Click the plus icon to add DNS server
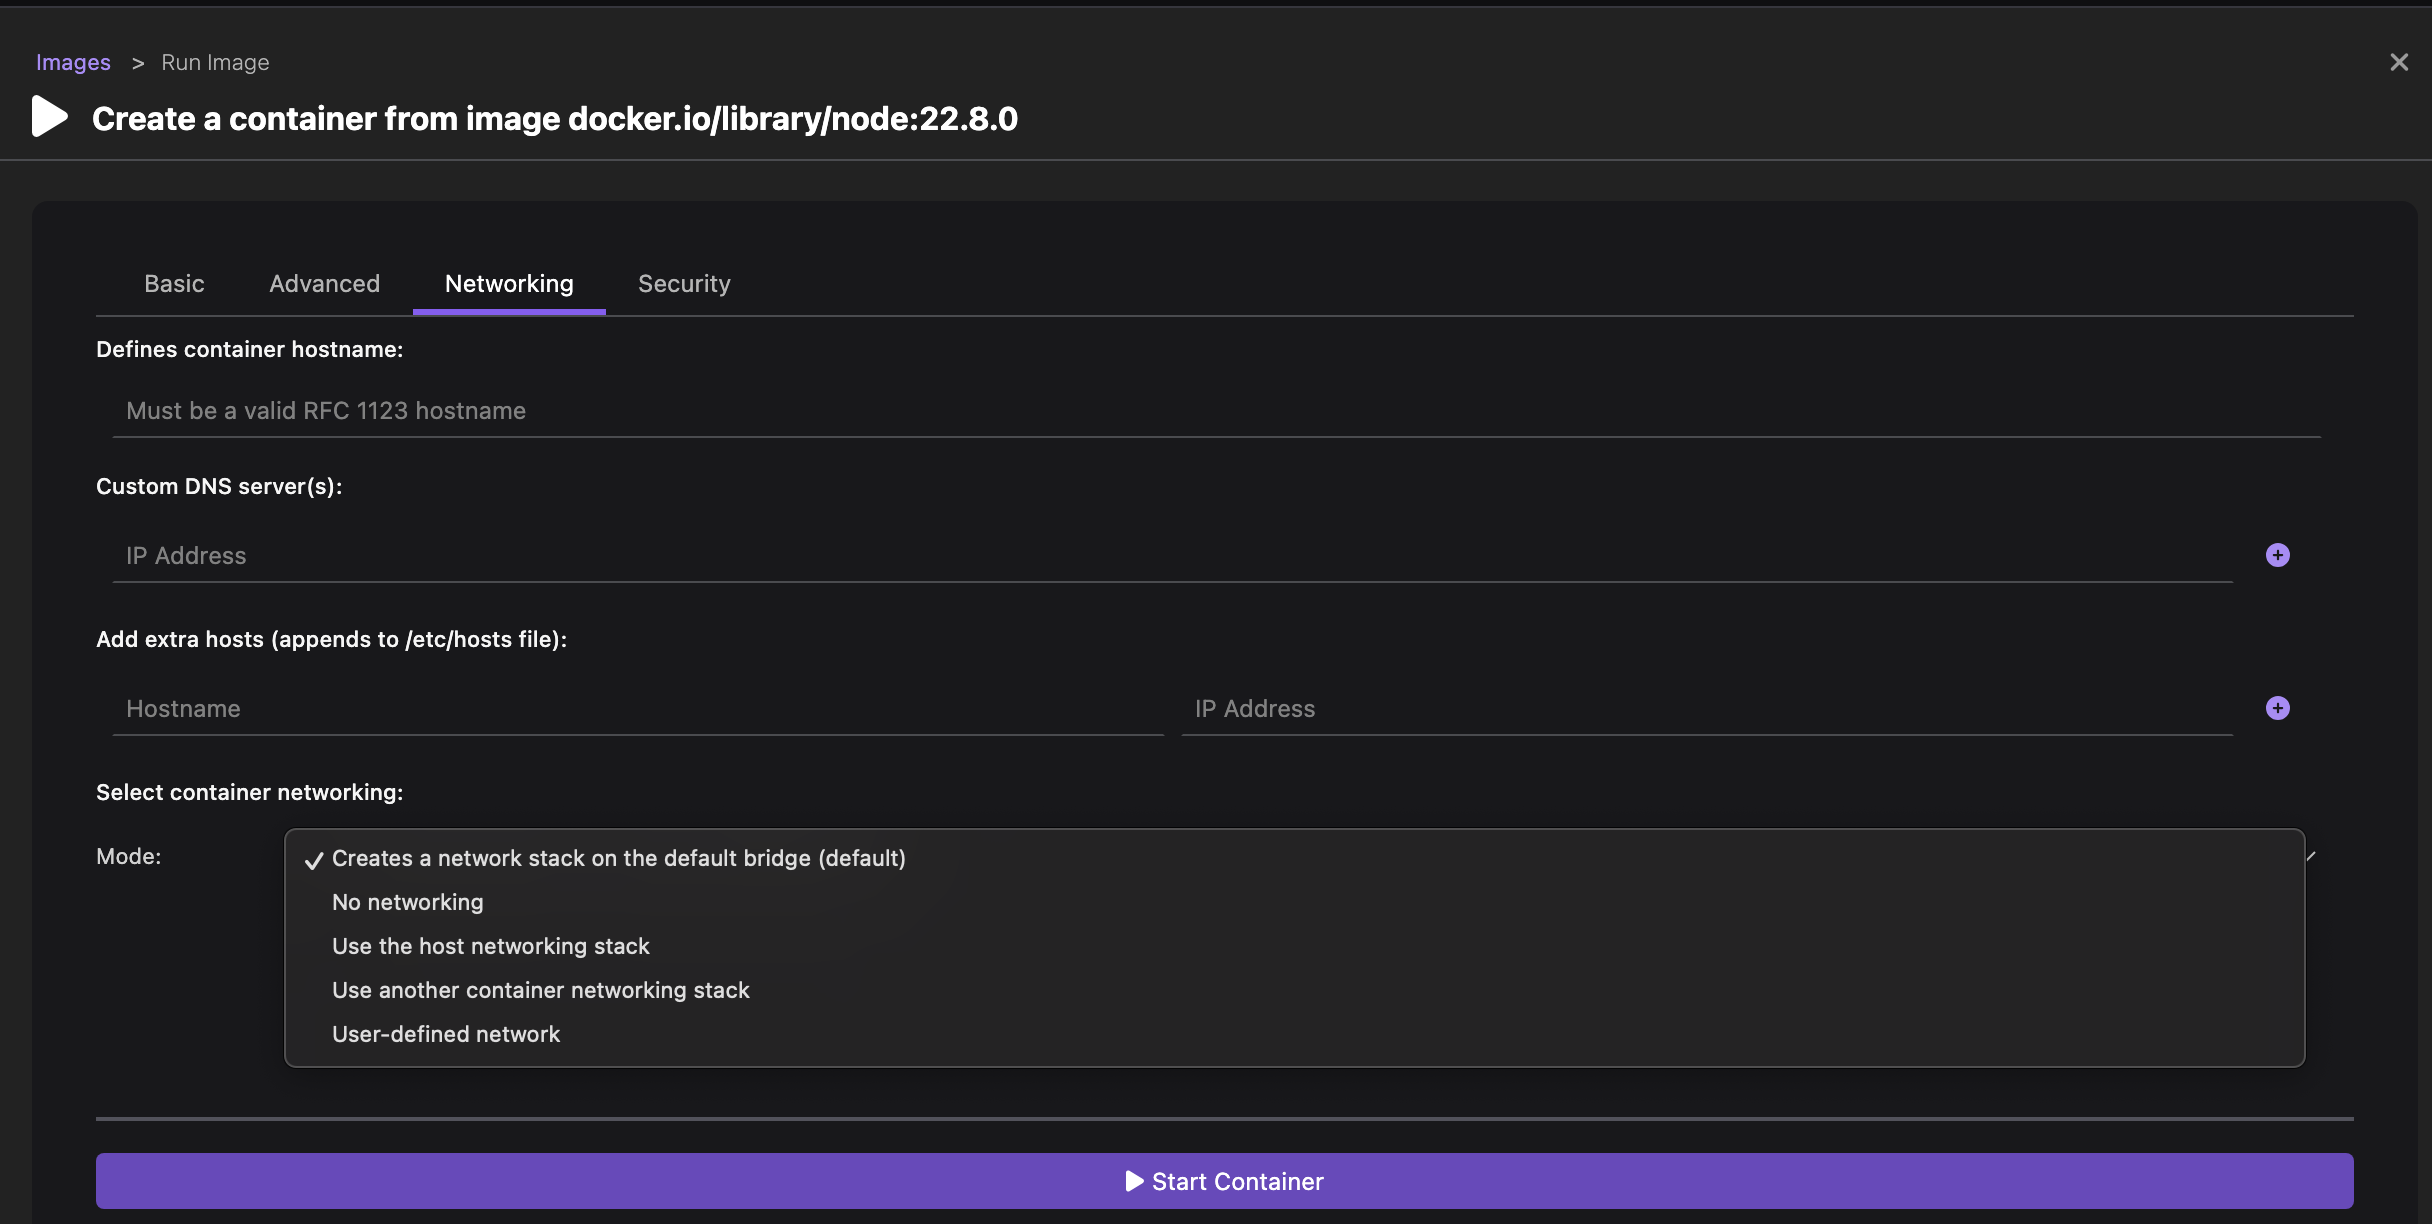Viewport: 2432px width, 1224px height. click(2277, 555)
